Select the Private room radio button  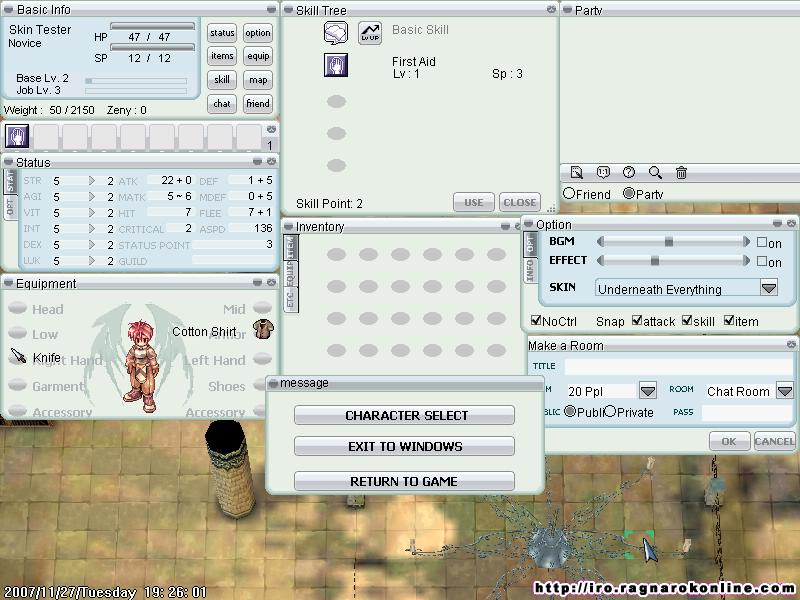coord(610,411)
